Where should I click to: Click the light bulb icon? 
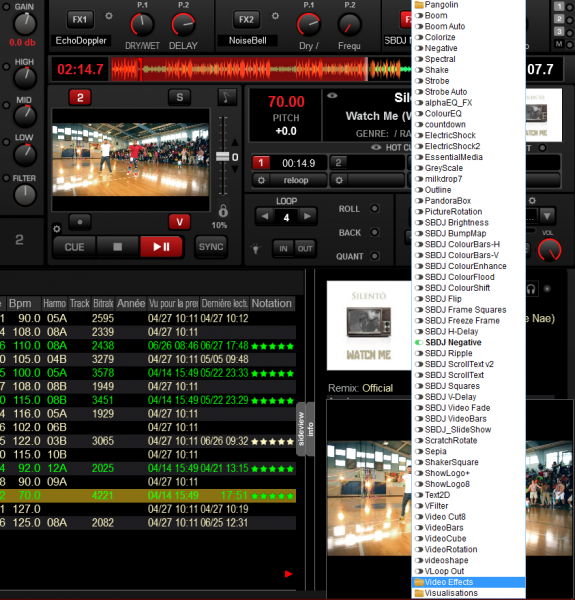coord(256,249)
